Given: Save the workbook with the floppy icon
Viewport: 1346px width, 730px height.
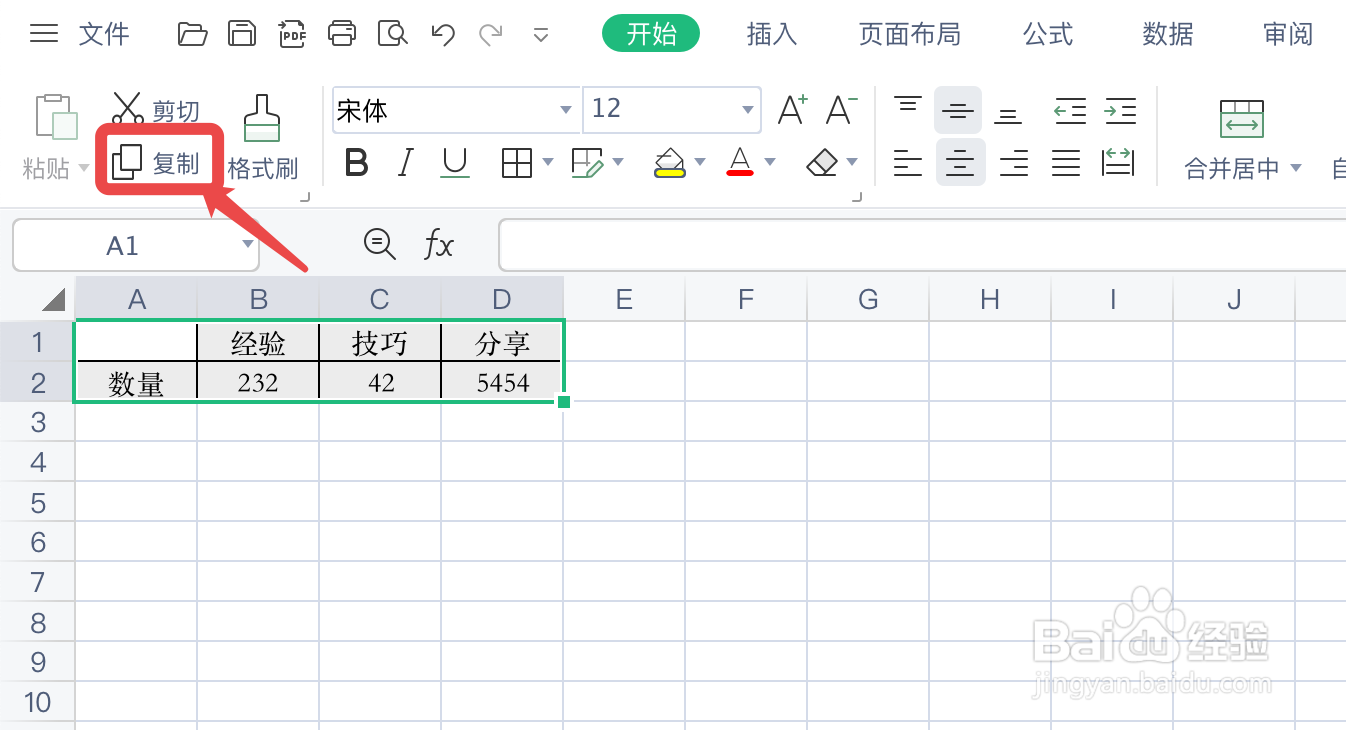Looking at the screenshot, I should pyautogui.click(x=242, y=34).
